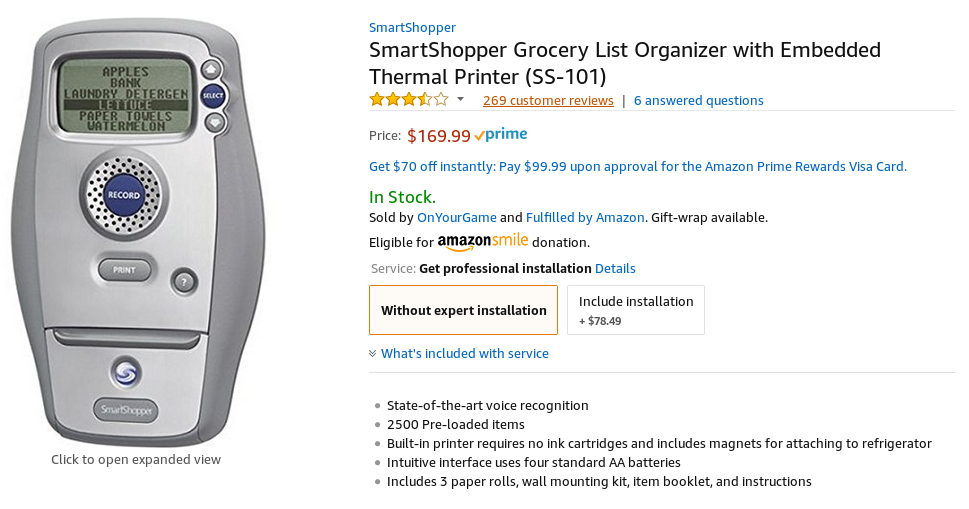
Task: Select the Include installation option
Action: (636, 309)
